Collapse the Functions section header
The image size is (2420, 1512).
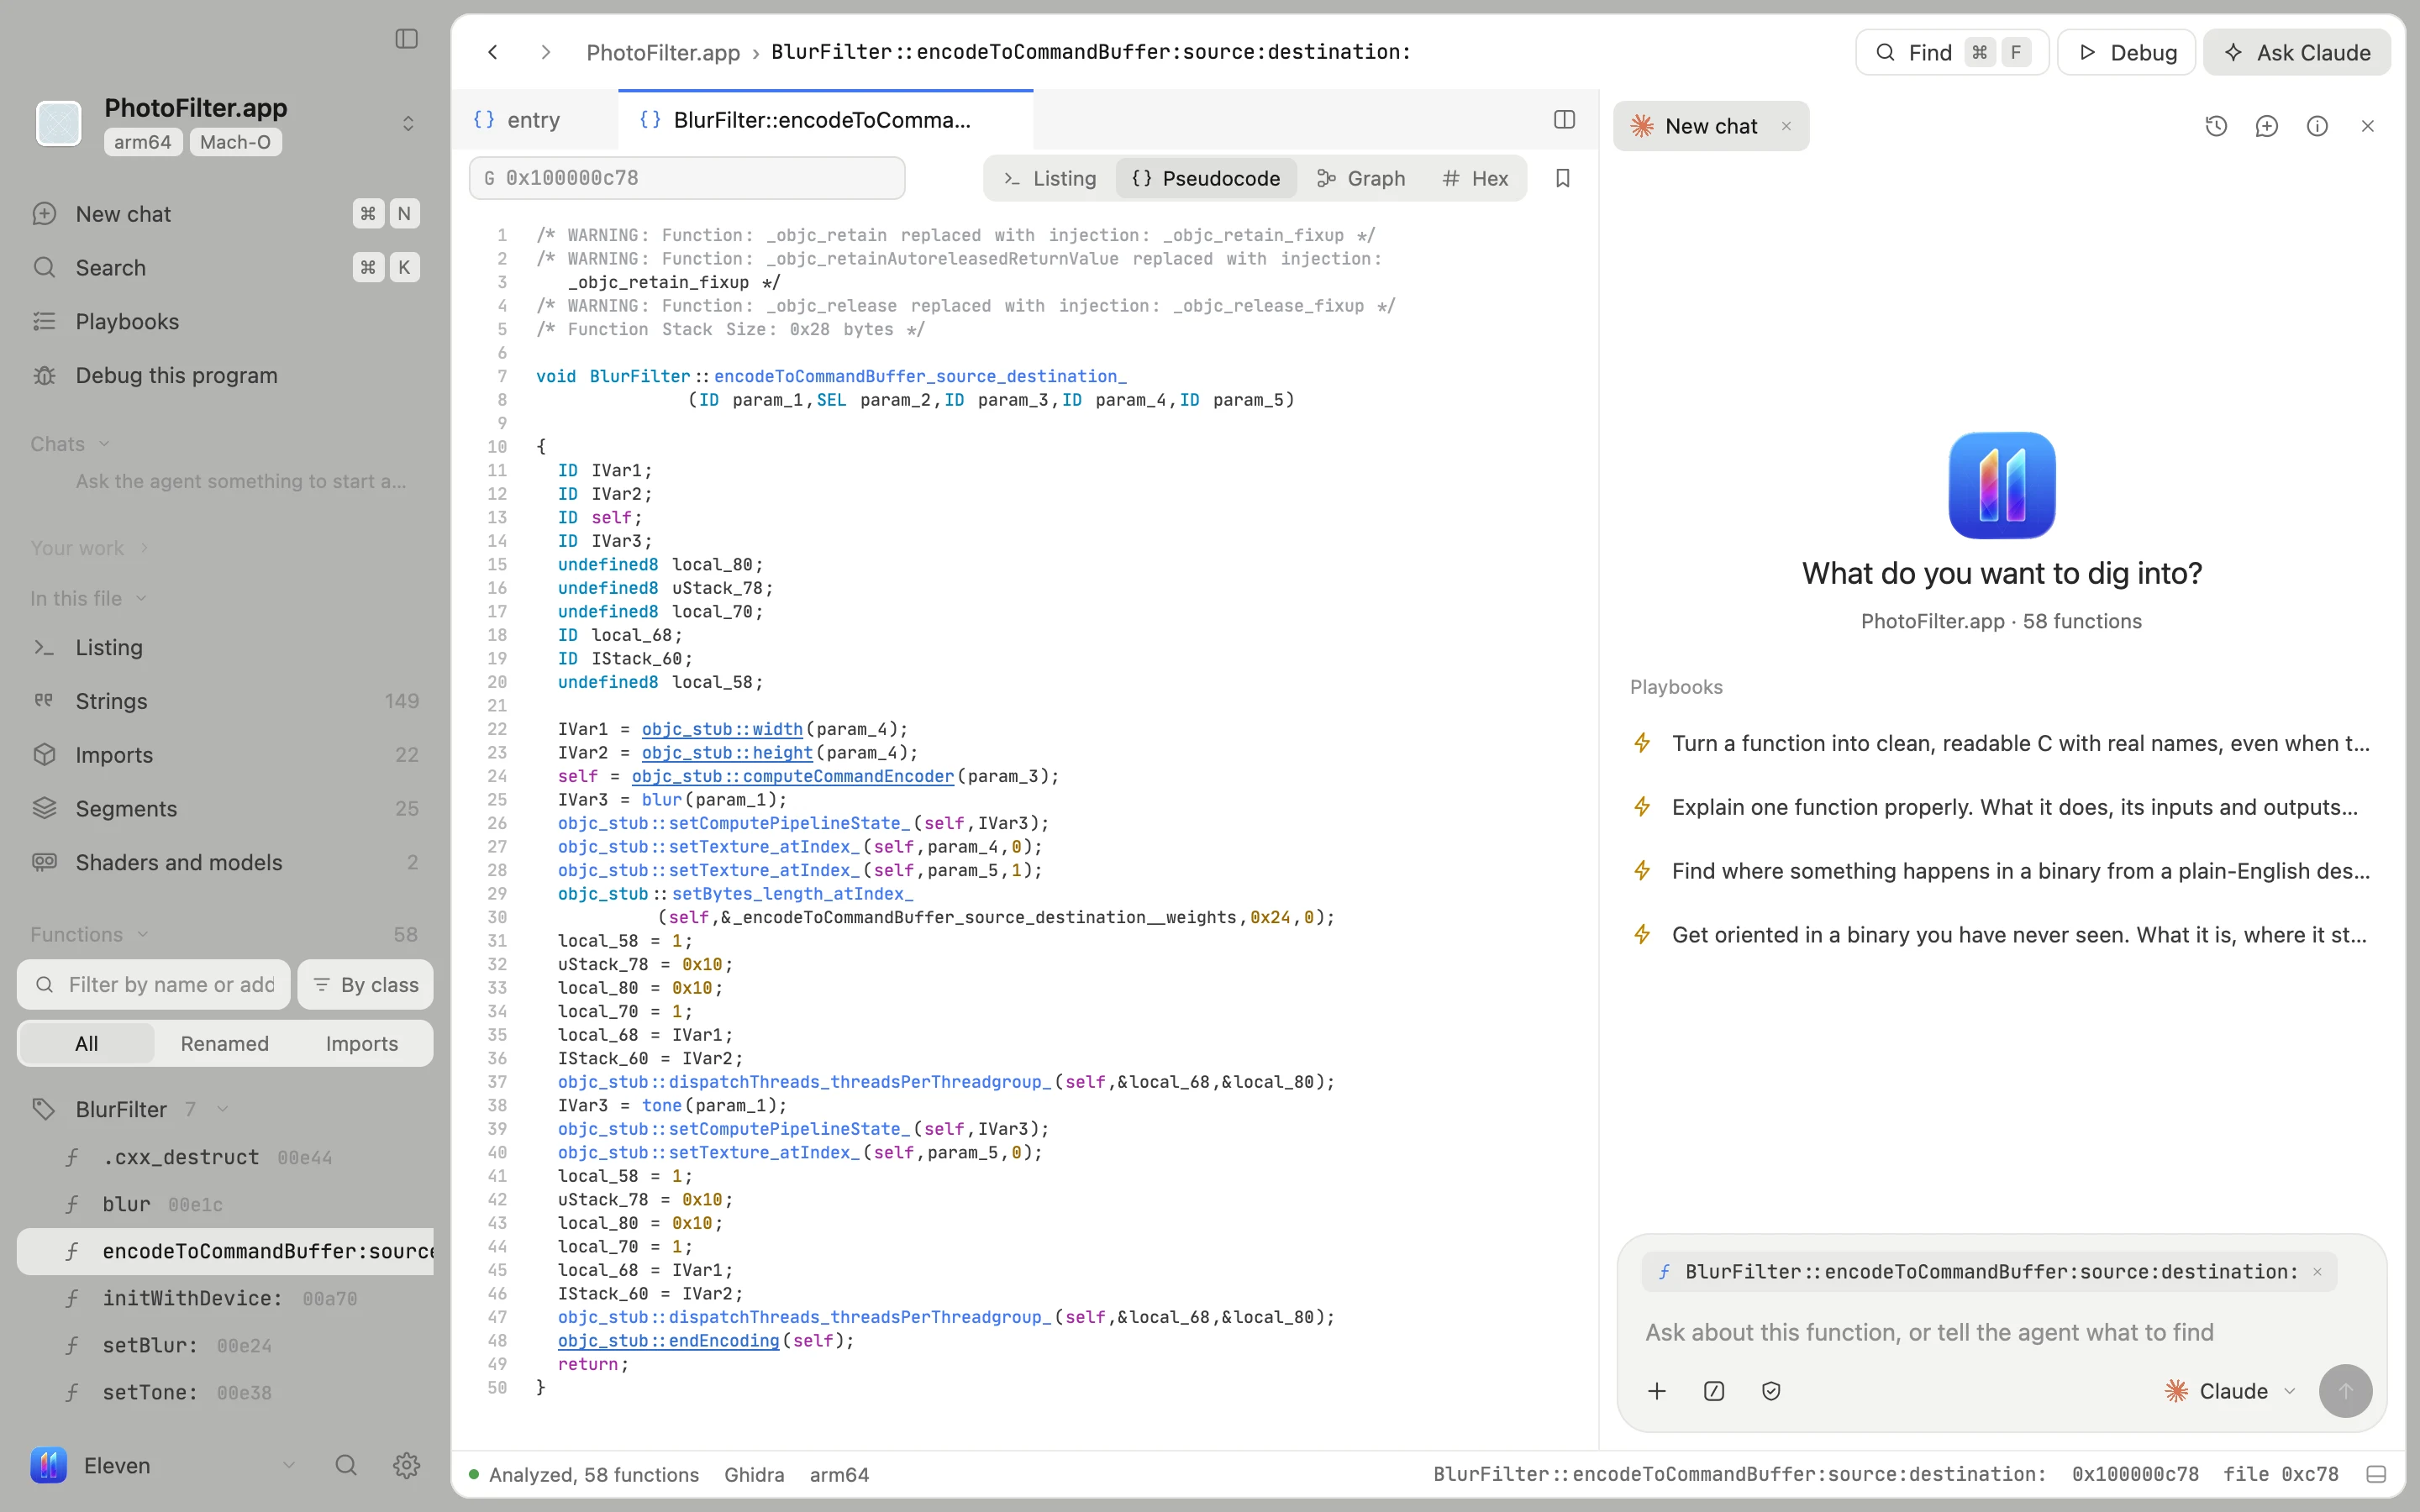[x=90, y=934]
